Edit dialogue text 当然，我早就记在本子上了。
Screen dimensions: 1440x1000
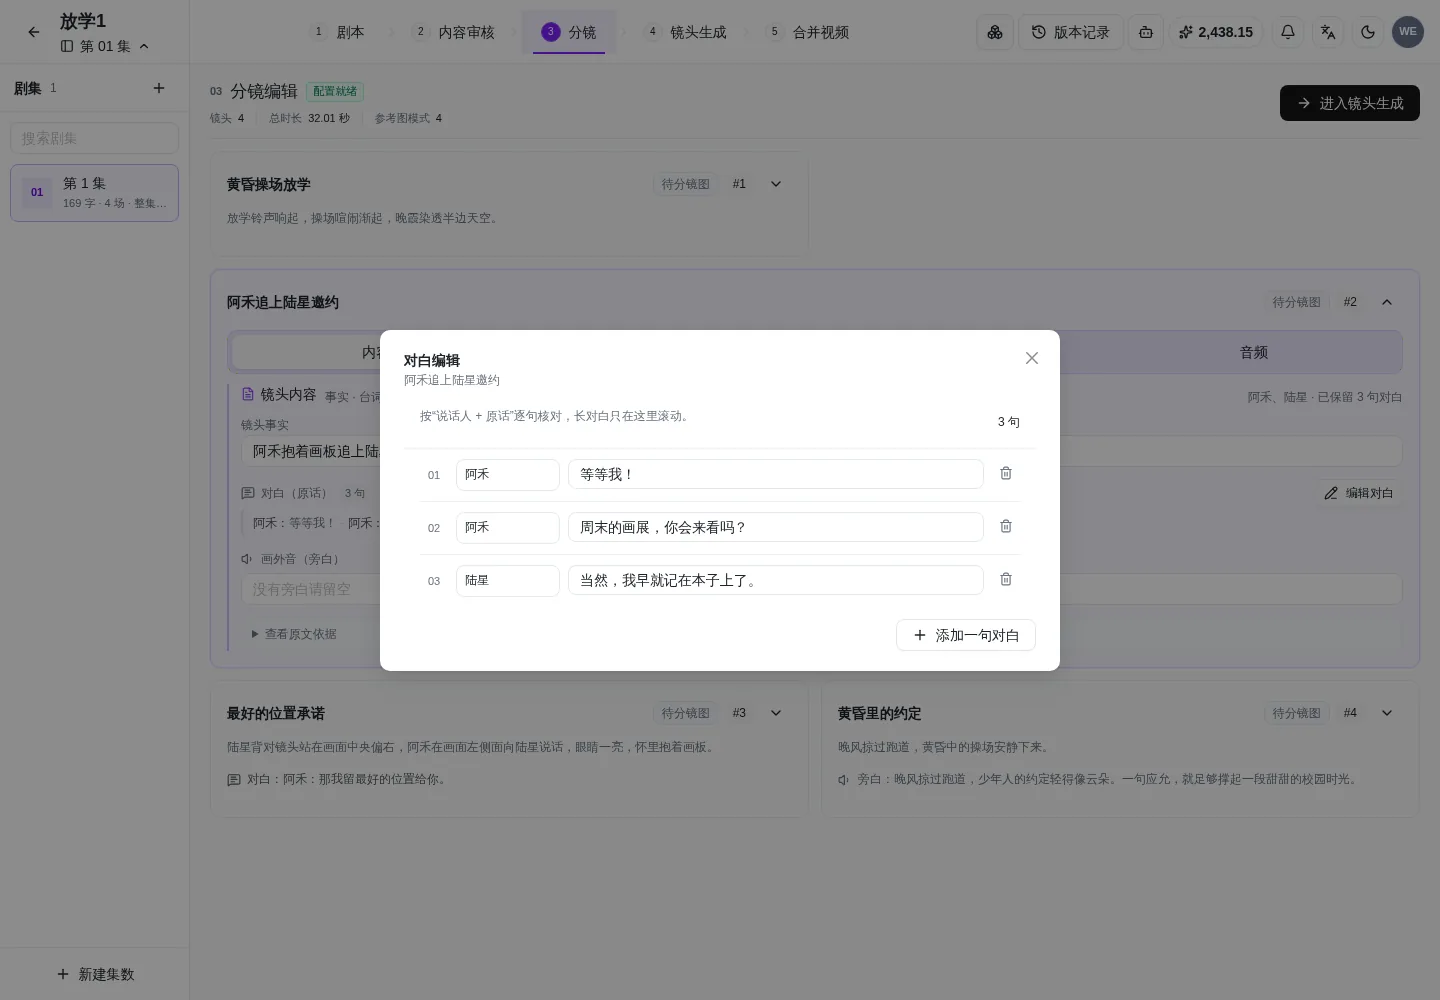(x=776, y=580)
